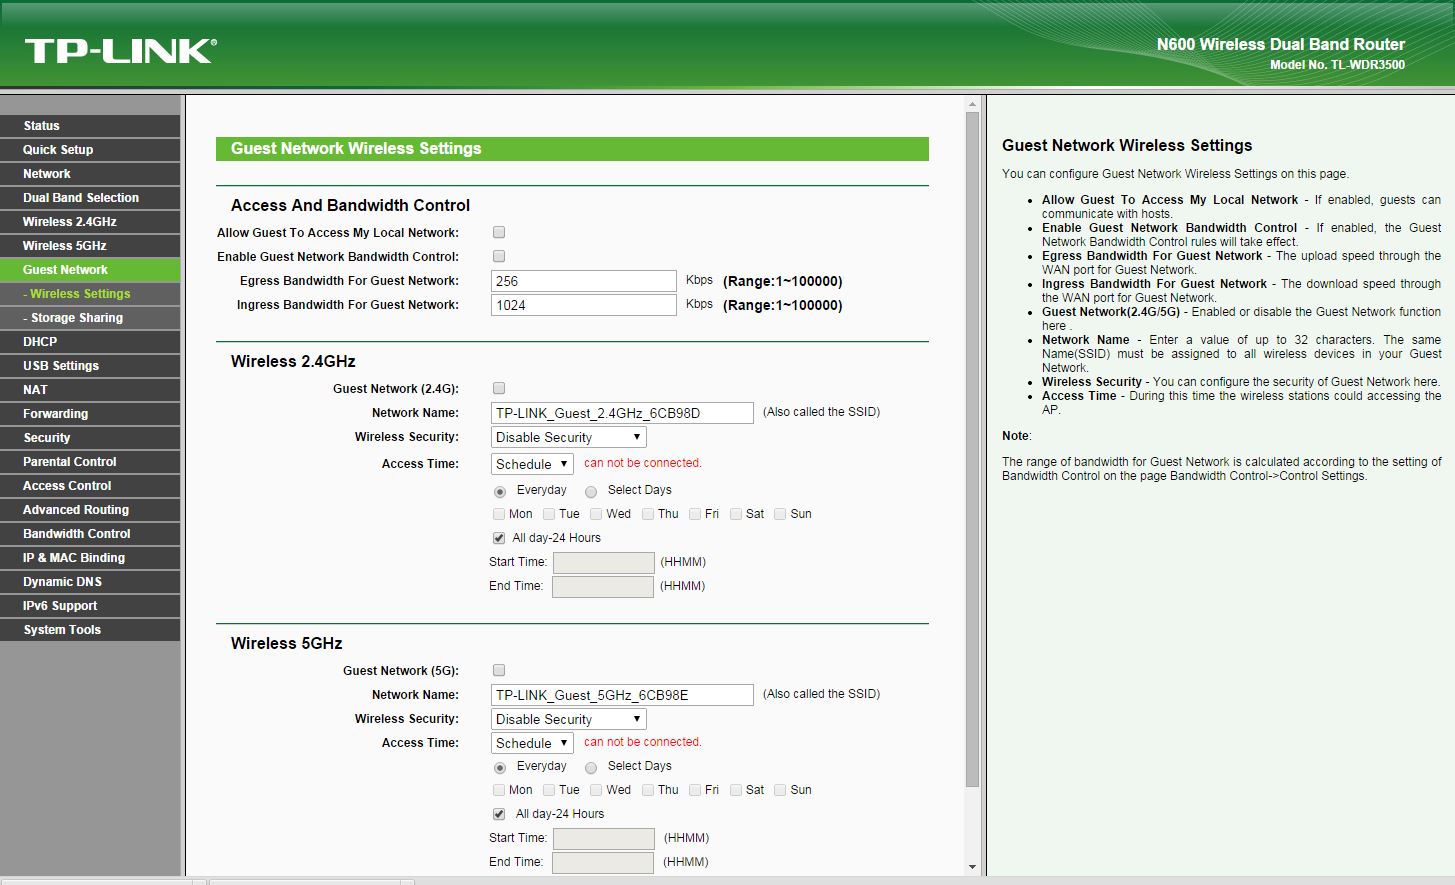Click the TP-LINK logo
Image resolution: width=1455 pixels, height=885 pixels.
[x=120, y=51]
